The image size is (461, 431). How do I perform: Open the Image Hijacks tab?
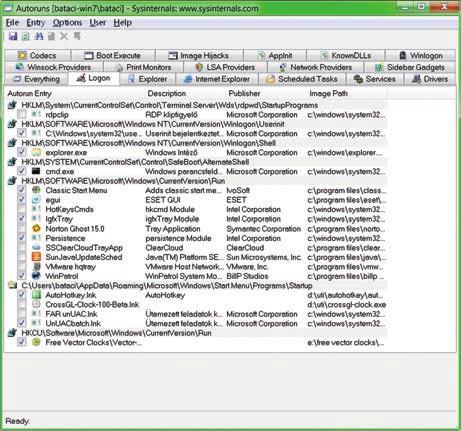tap(199, 55)
